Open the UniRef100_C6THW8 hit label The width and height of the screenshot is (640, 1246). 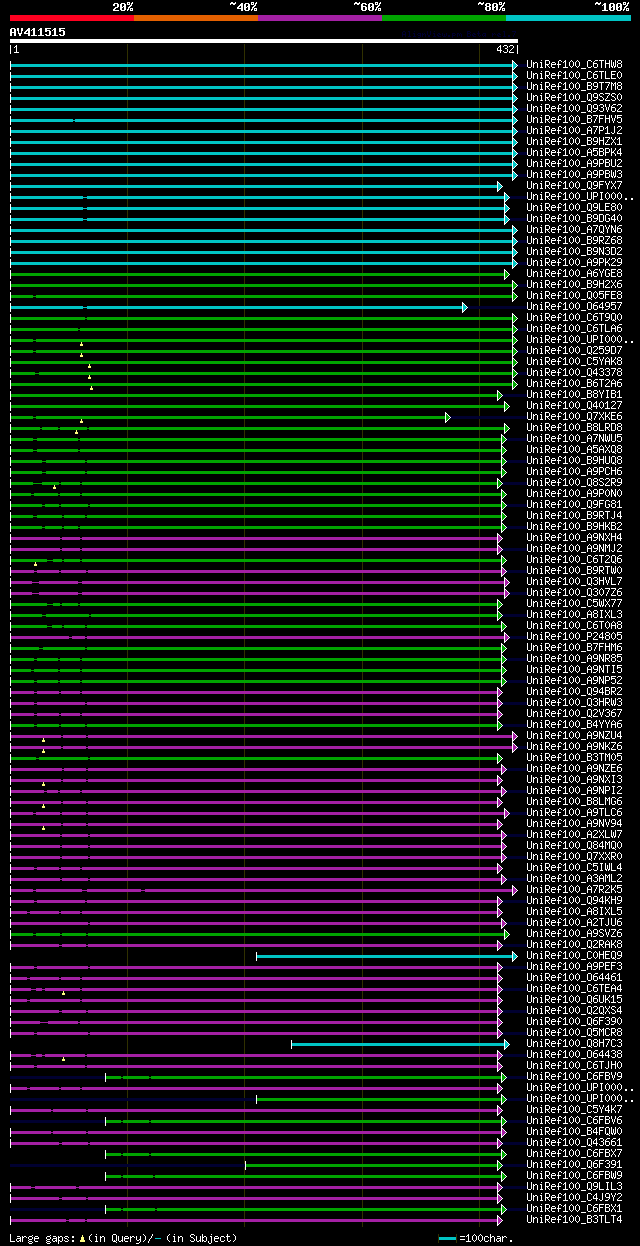pyautogui.click(x=574, y=64)
